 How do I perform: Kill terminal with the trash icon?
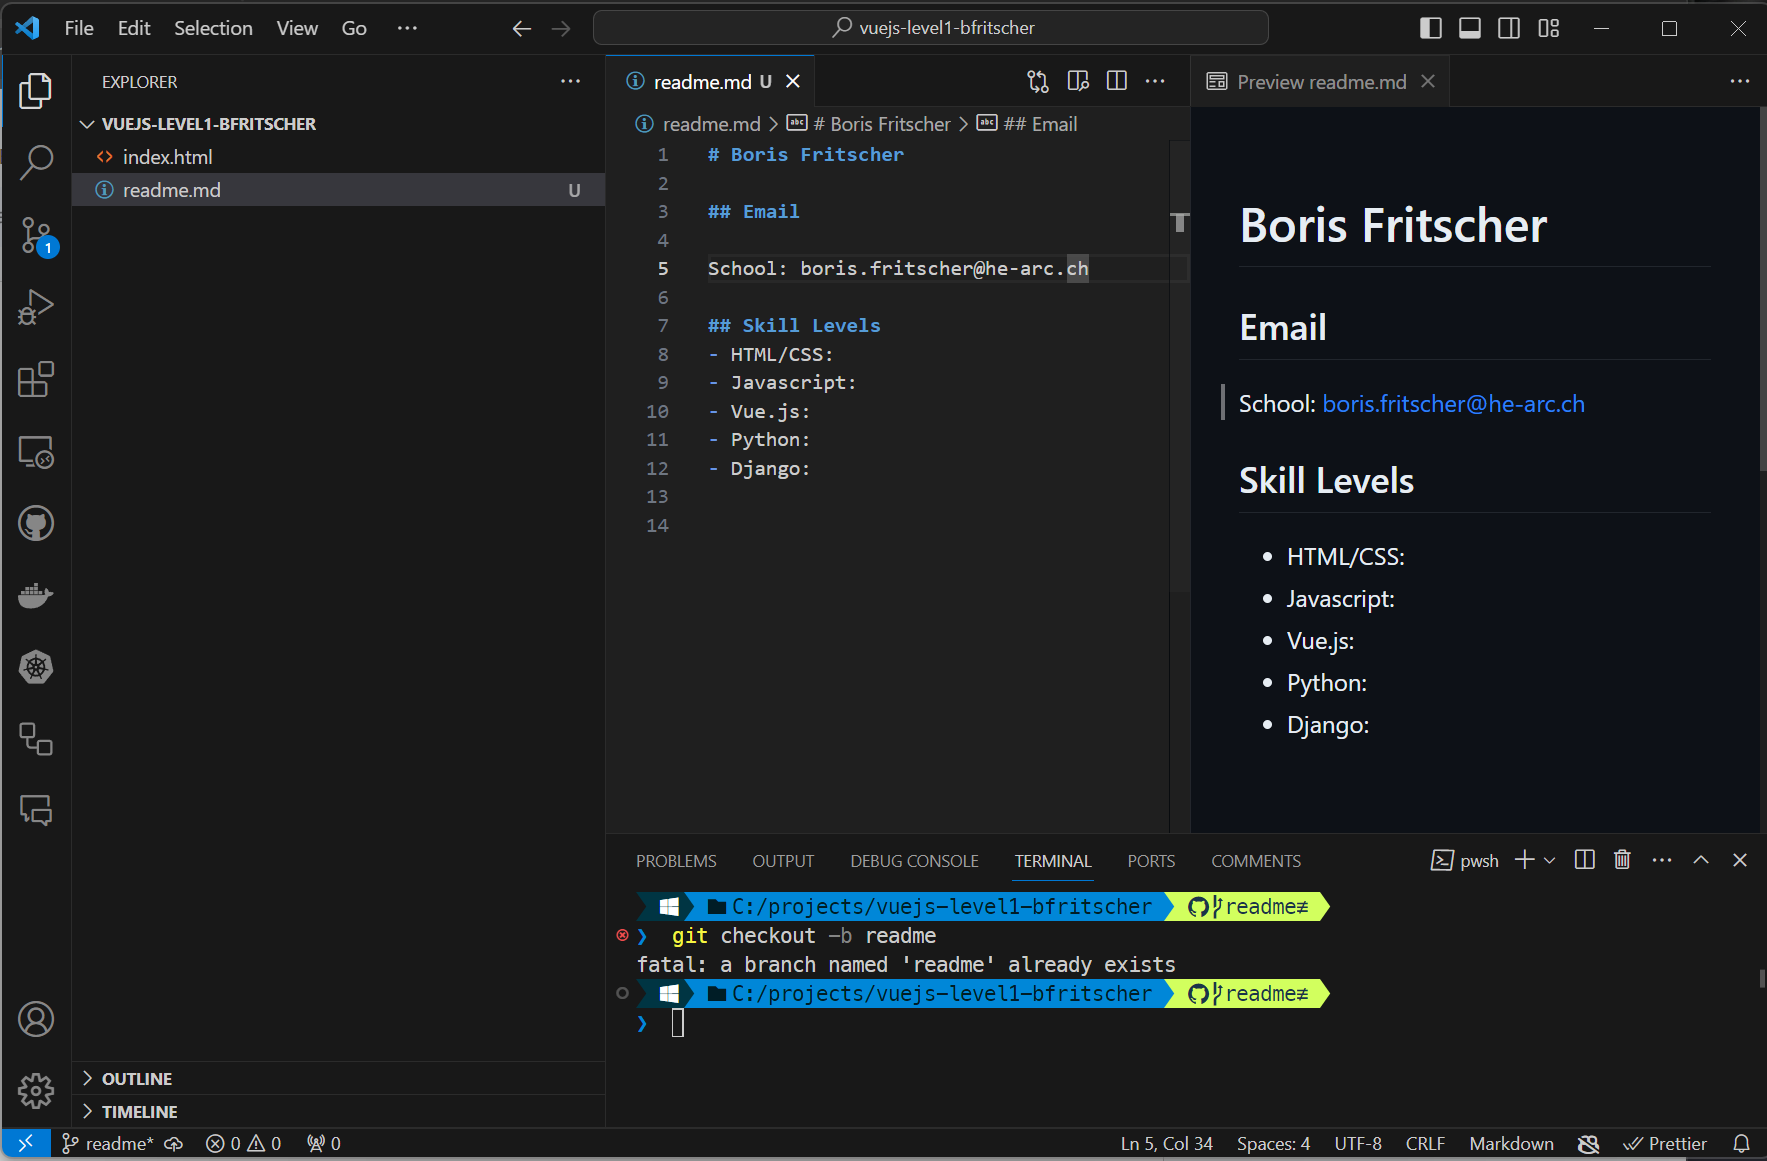[1622, 860]
